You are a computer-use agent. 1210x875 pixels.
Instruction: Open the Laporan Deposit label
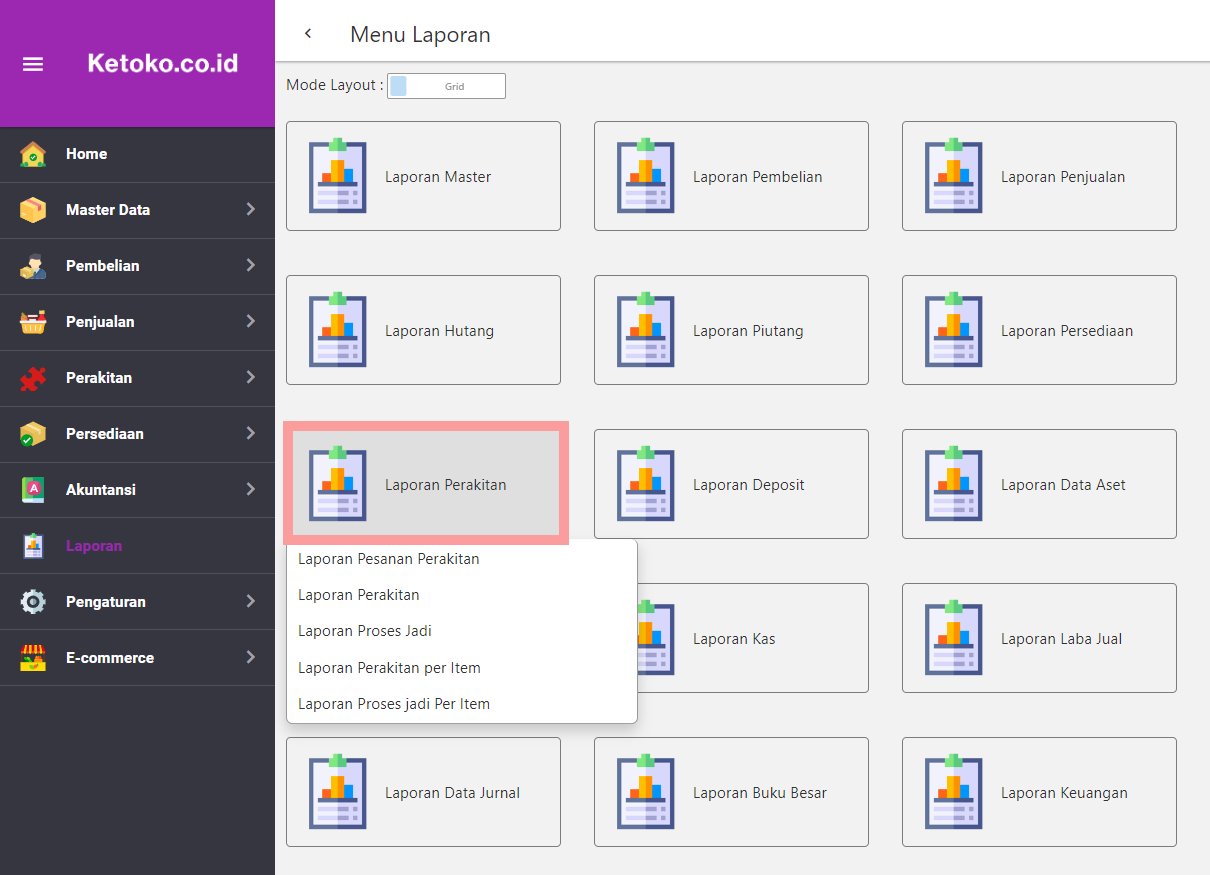749,485
